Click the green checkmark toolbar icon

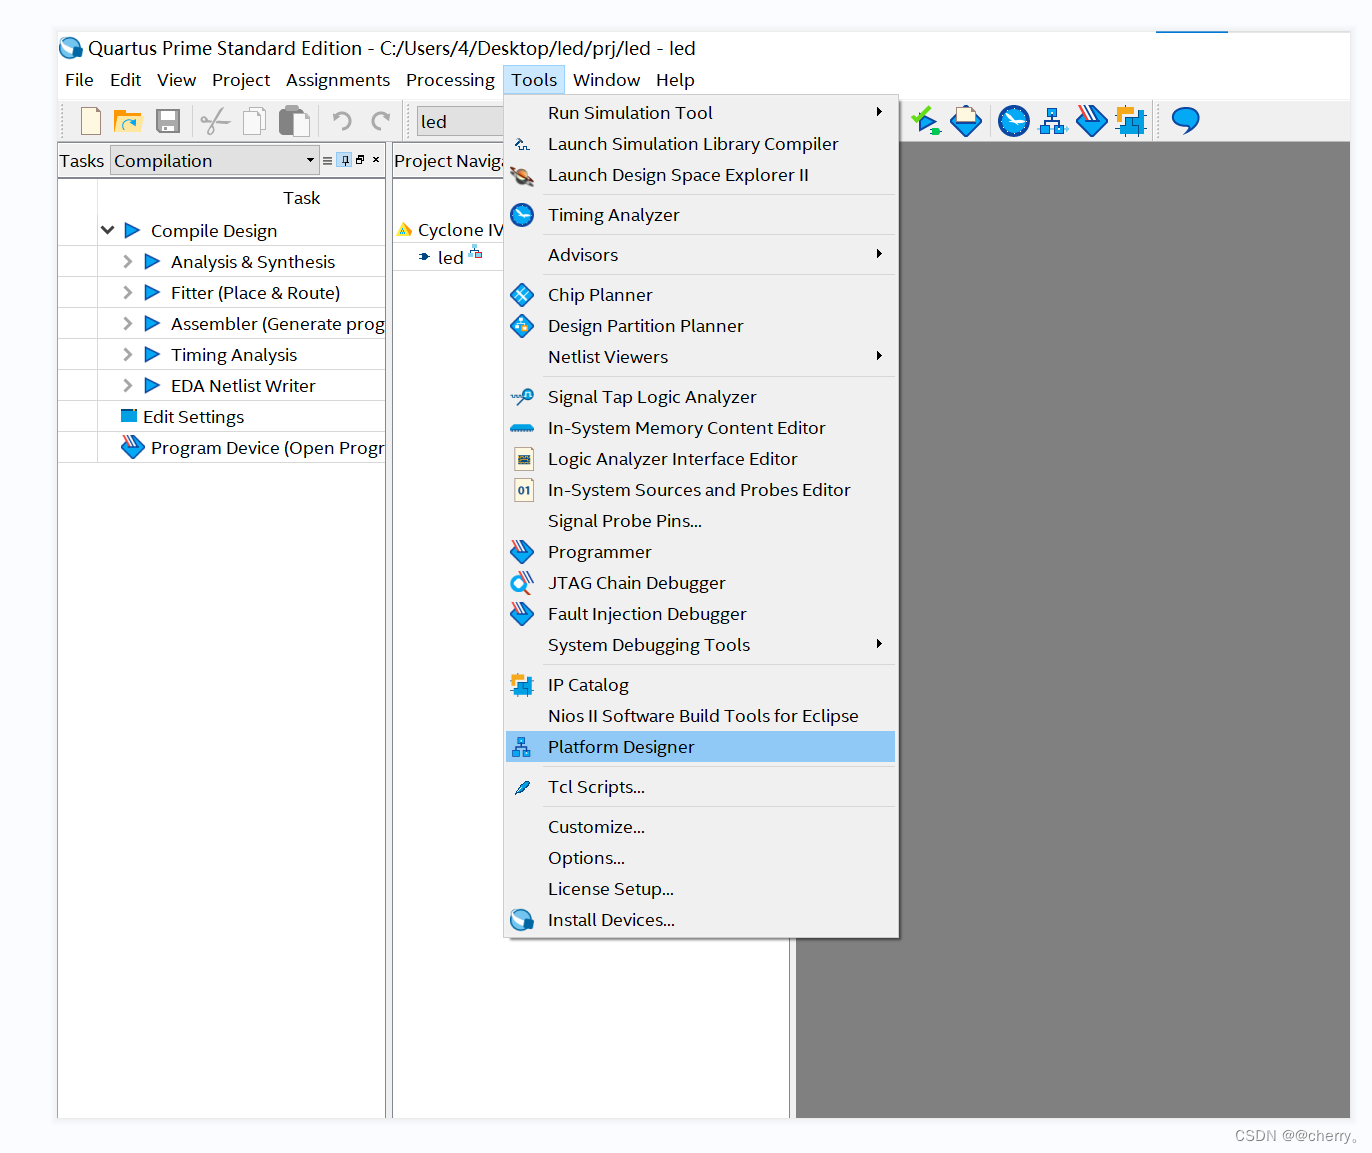click(x=925, y=121)
